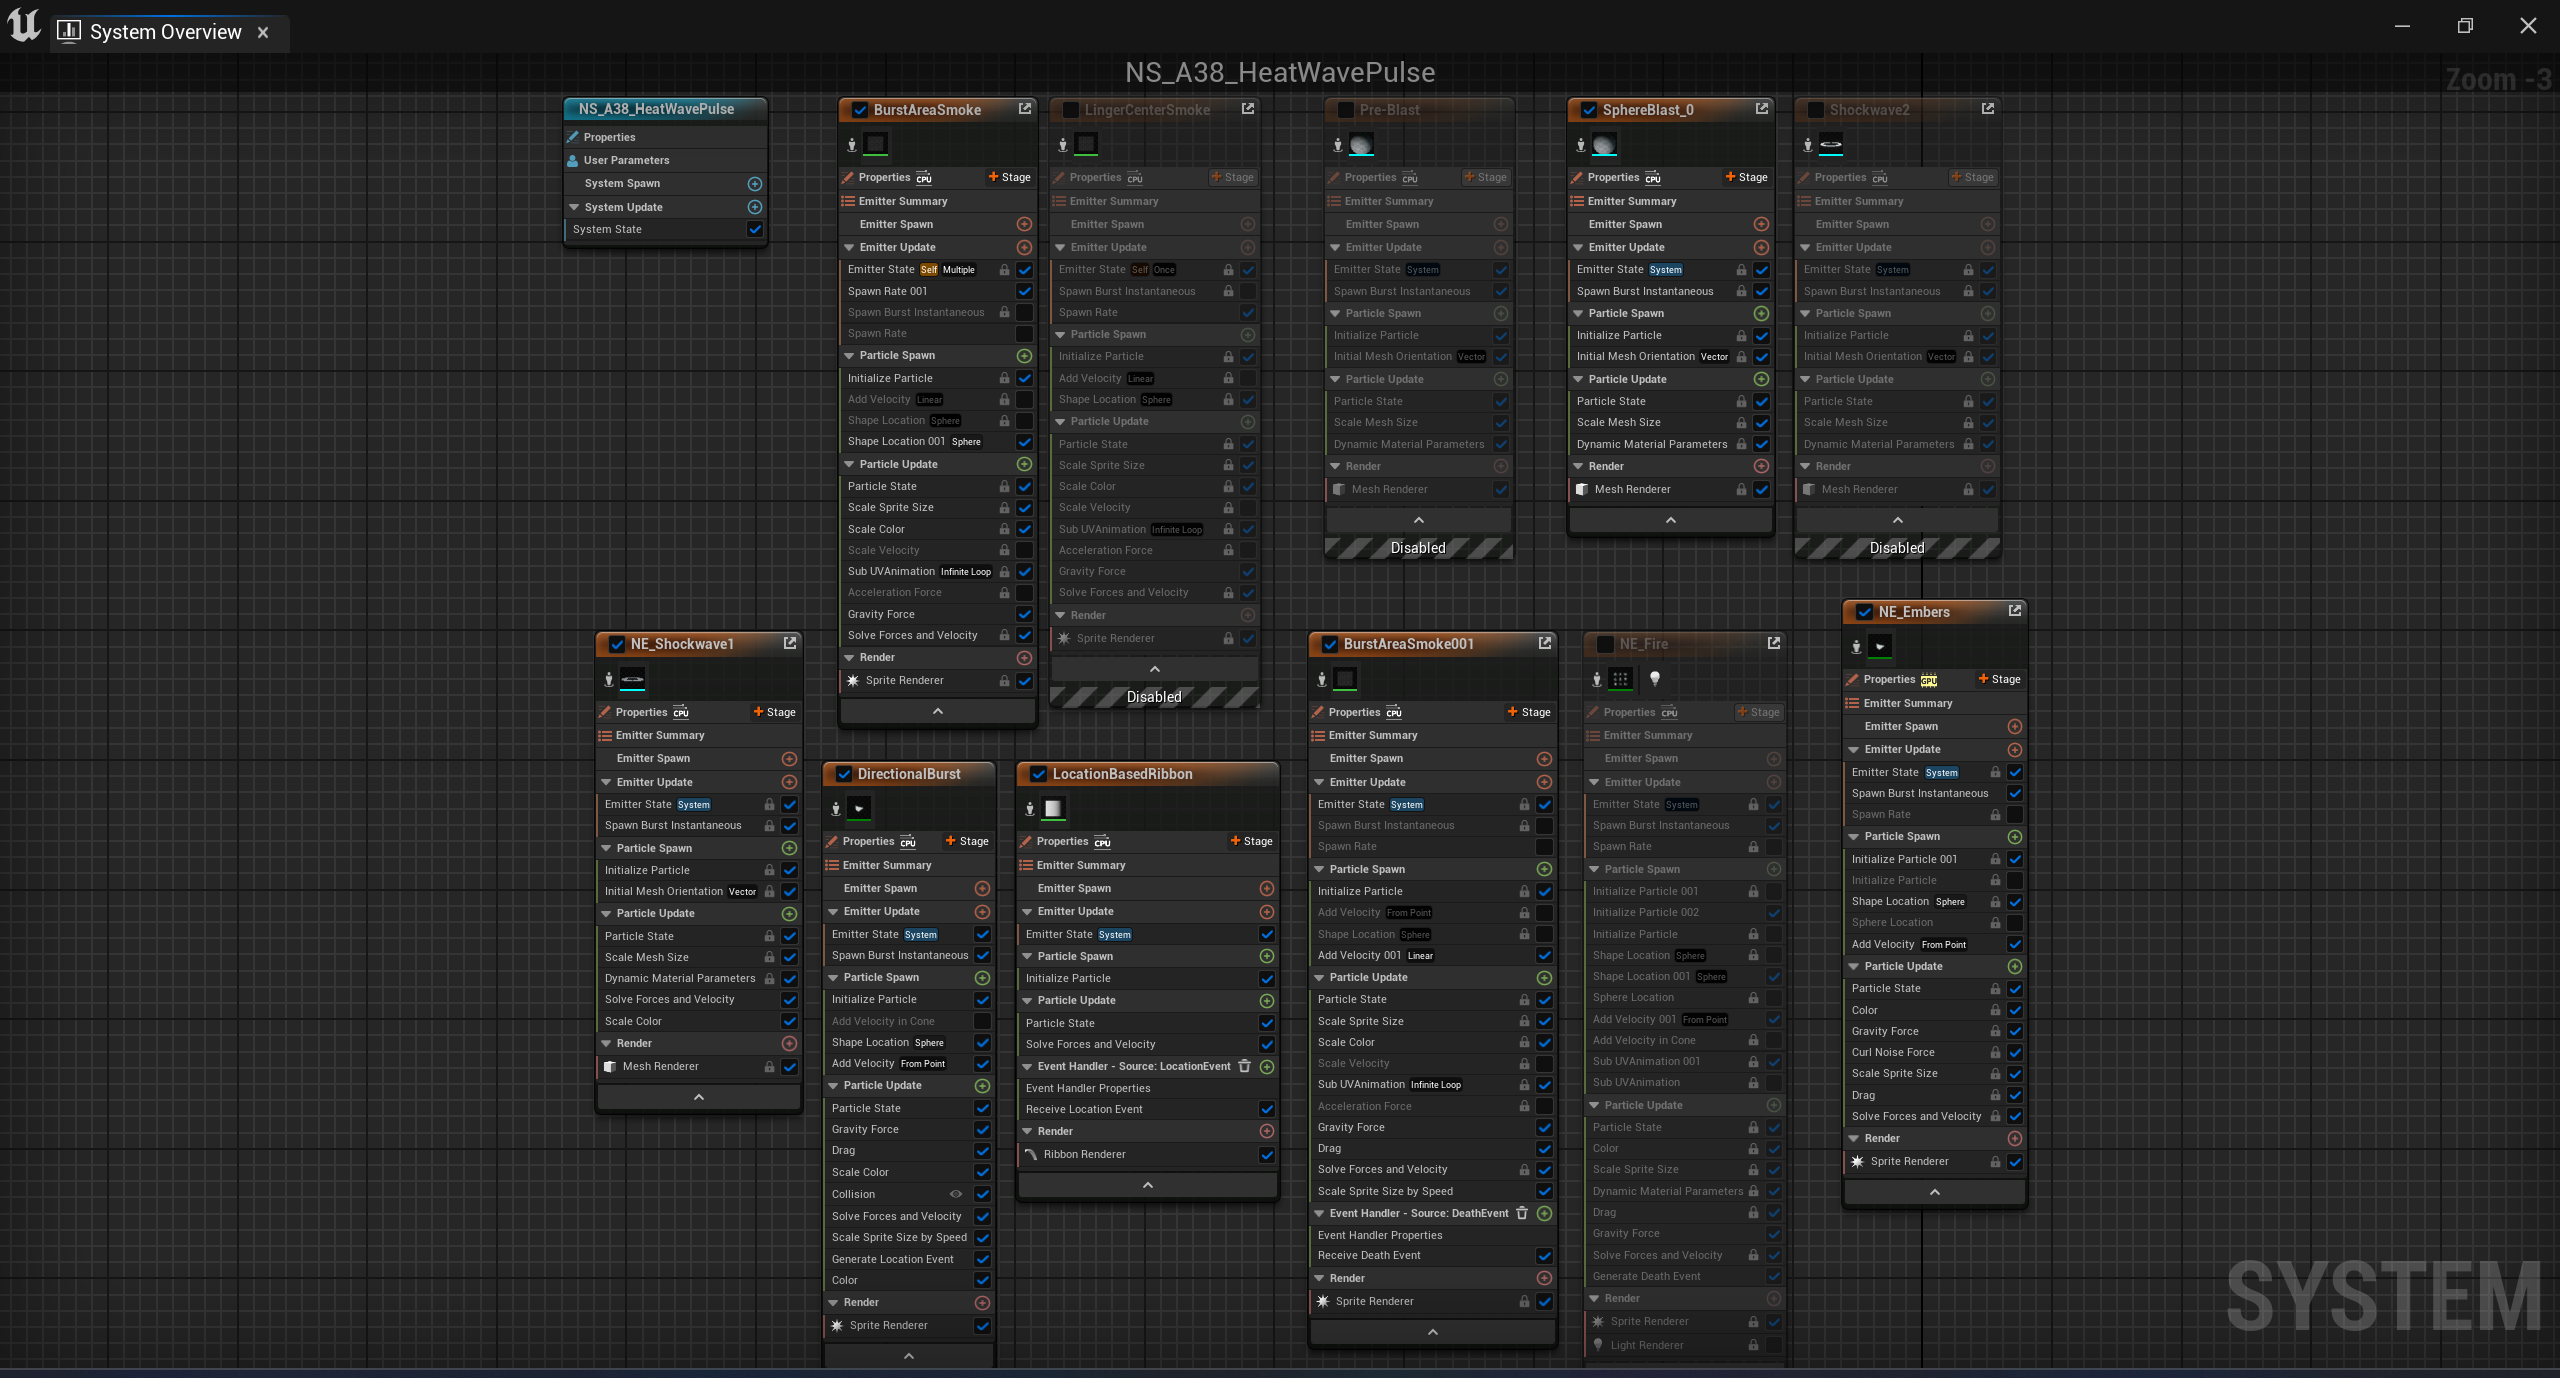2560x1378 pixels.
Task: Open BurstAreaSmoke001 emitter pop-out icon
Action: pyautogui.click(x=1545, y=643)
